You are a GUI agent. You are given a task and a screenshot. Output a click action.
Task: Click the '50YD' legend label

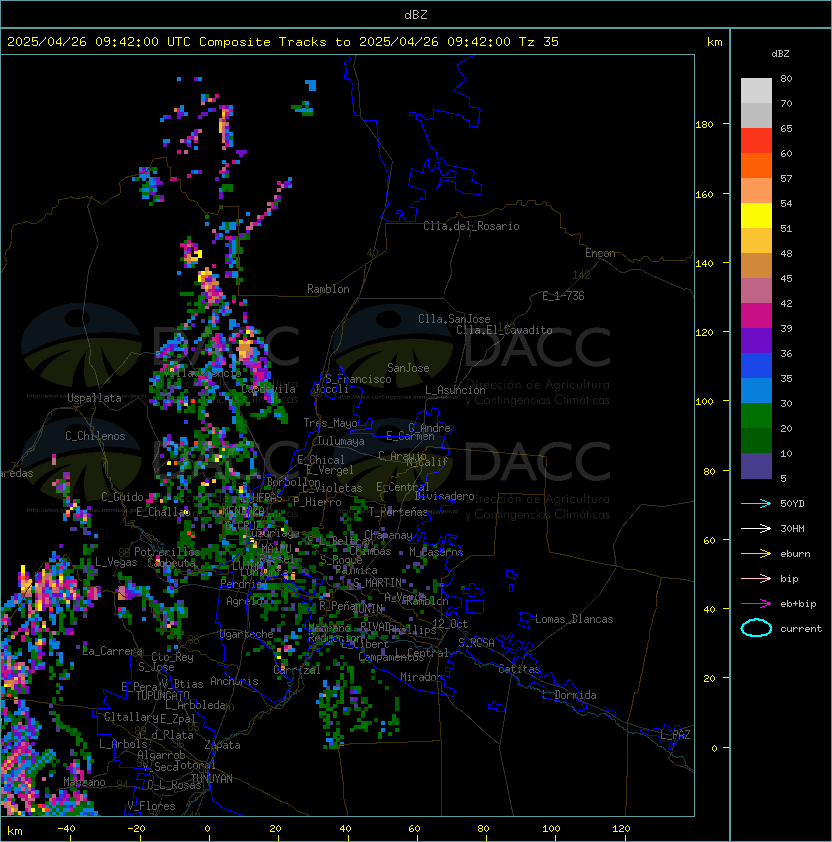tap(792, 504)
